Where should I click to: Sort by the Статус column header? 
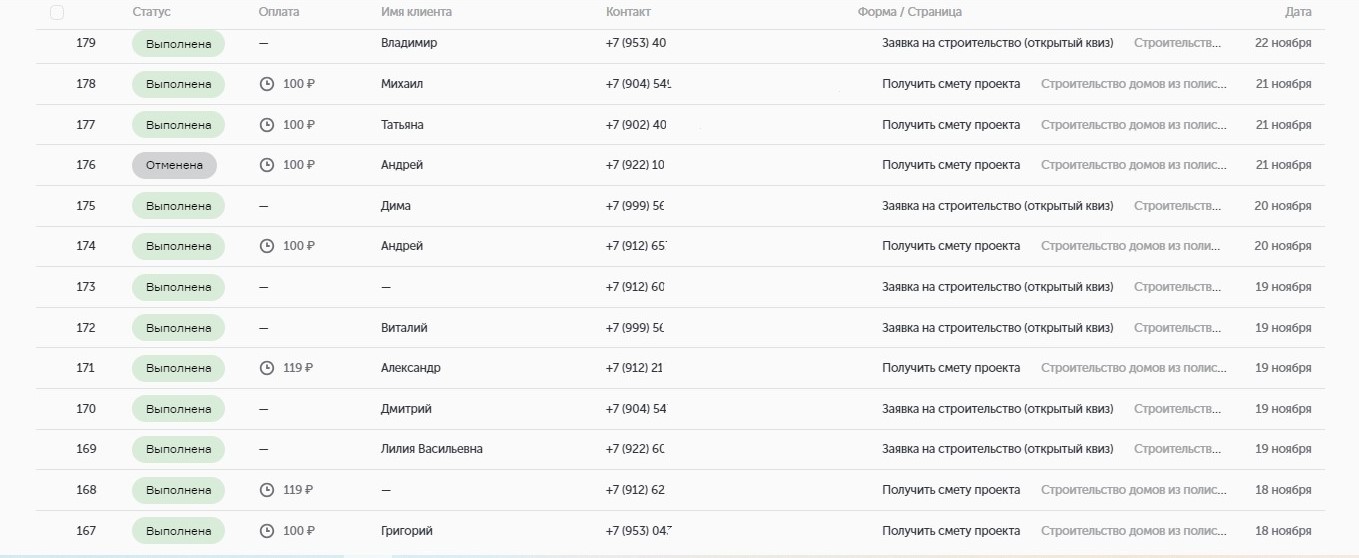151,12
